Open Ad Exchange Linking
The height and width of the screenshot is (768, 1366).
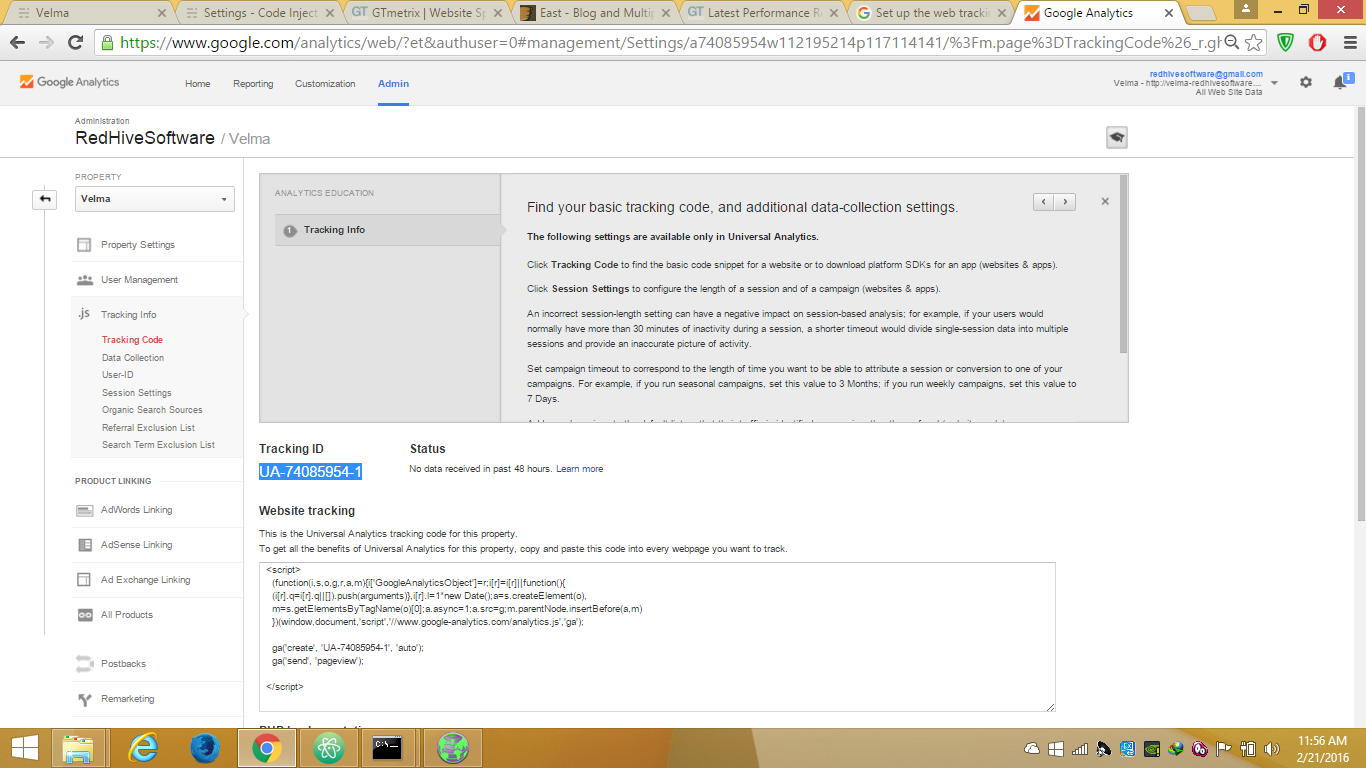(x=145, y=580)
